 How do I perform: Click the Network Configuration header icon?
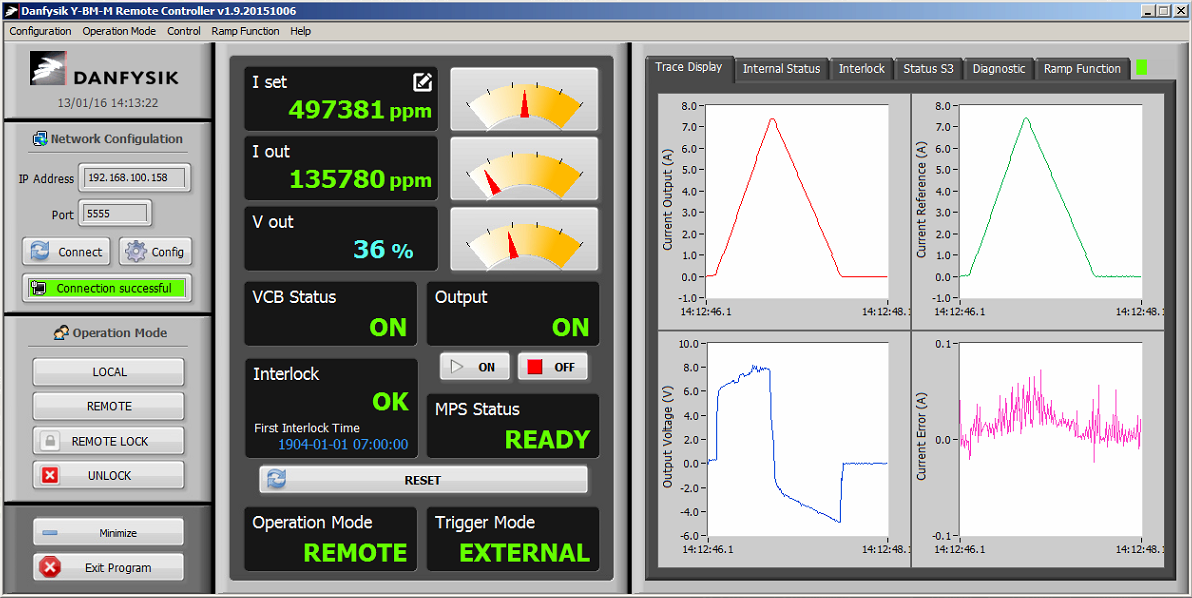[40, 139]
